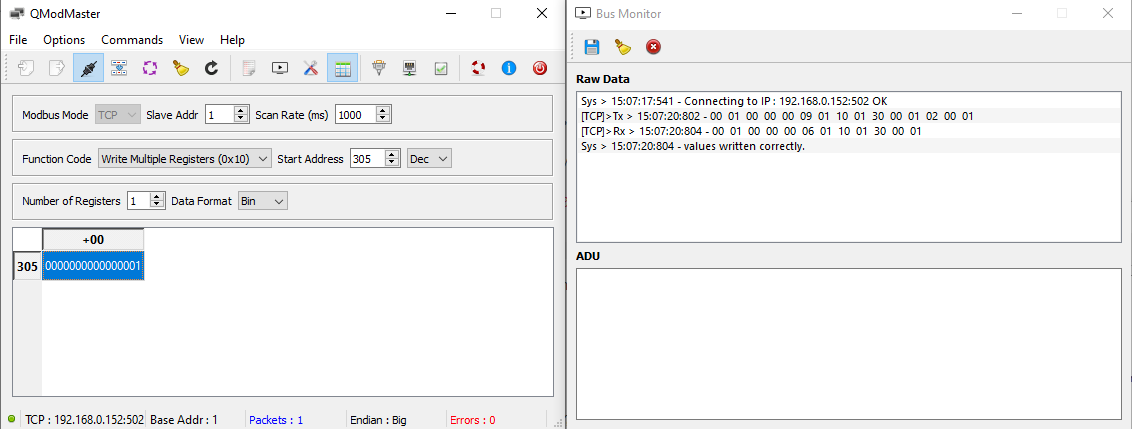
Task: Open the Modbus Mode TCP dropdown
Action: pyautogui.click(x=118, y=114)
